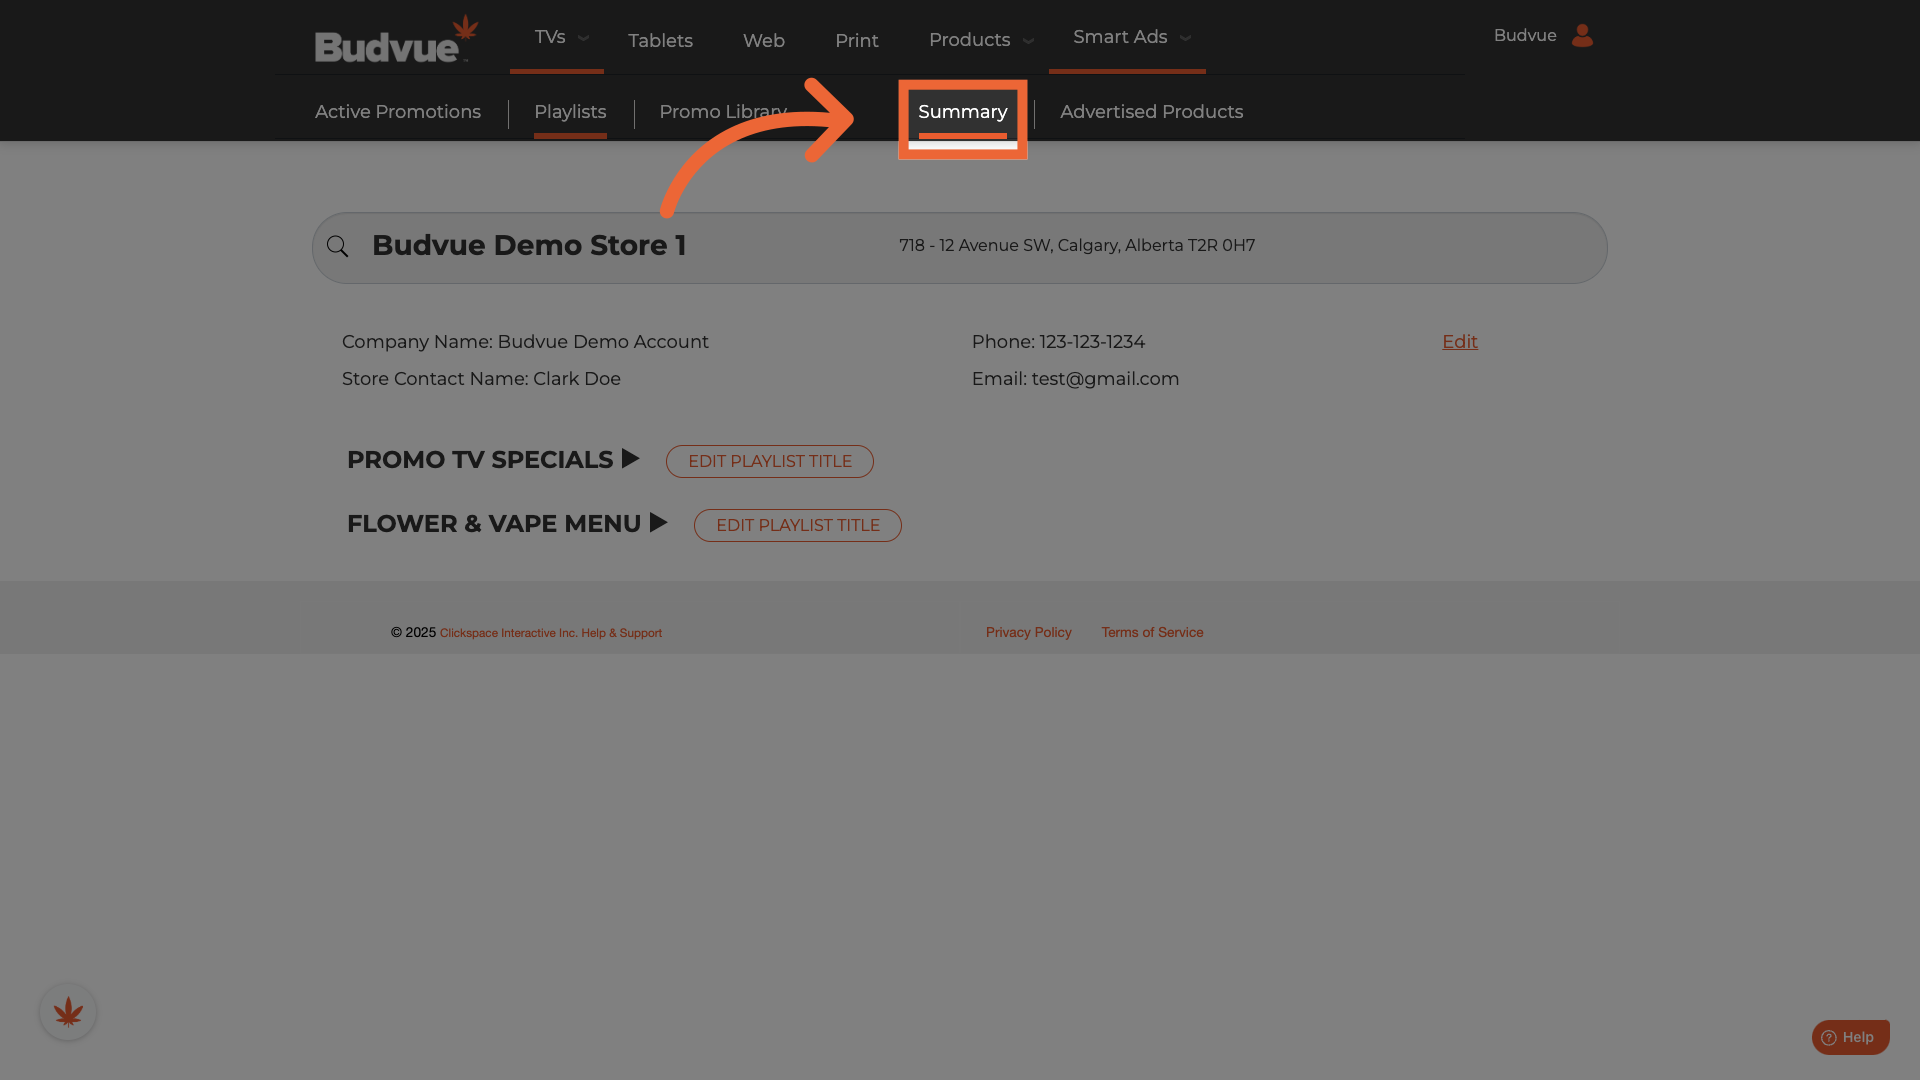Expand the FLOWER & VAPE MENU playlist arrow

point(658,523)
